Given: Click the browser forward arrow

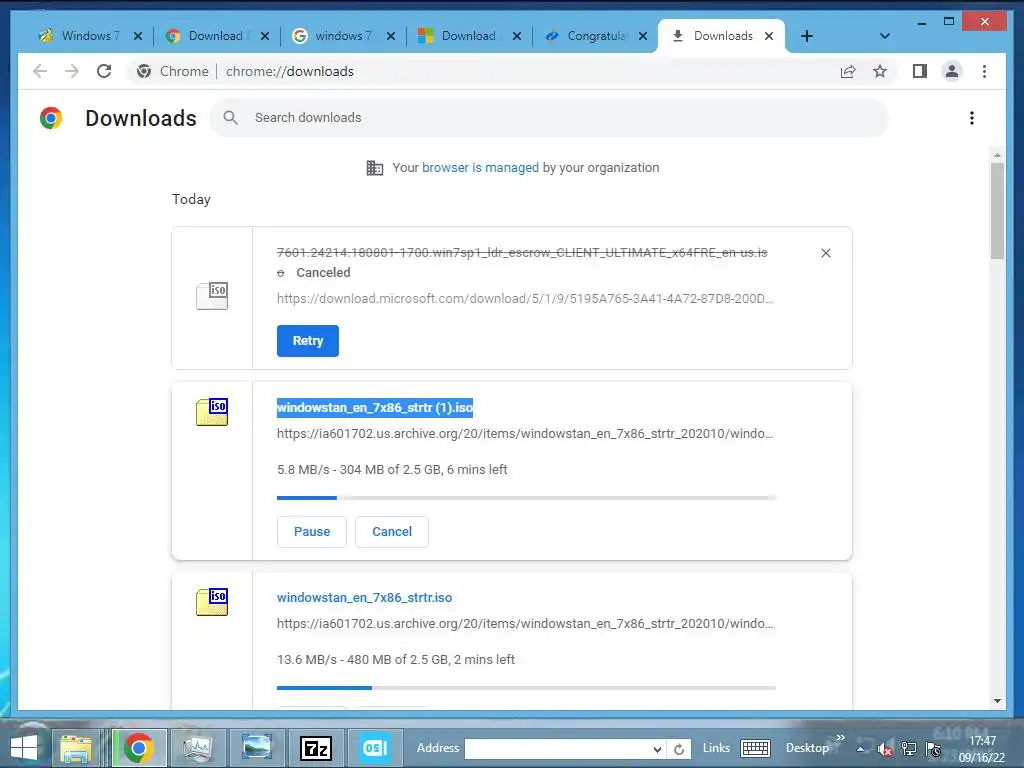Looking at the screenshot, I should tap(72, 71).
